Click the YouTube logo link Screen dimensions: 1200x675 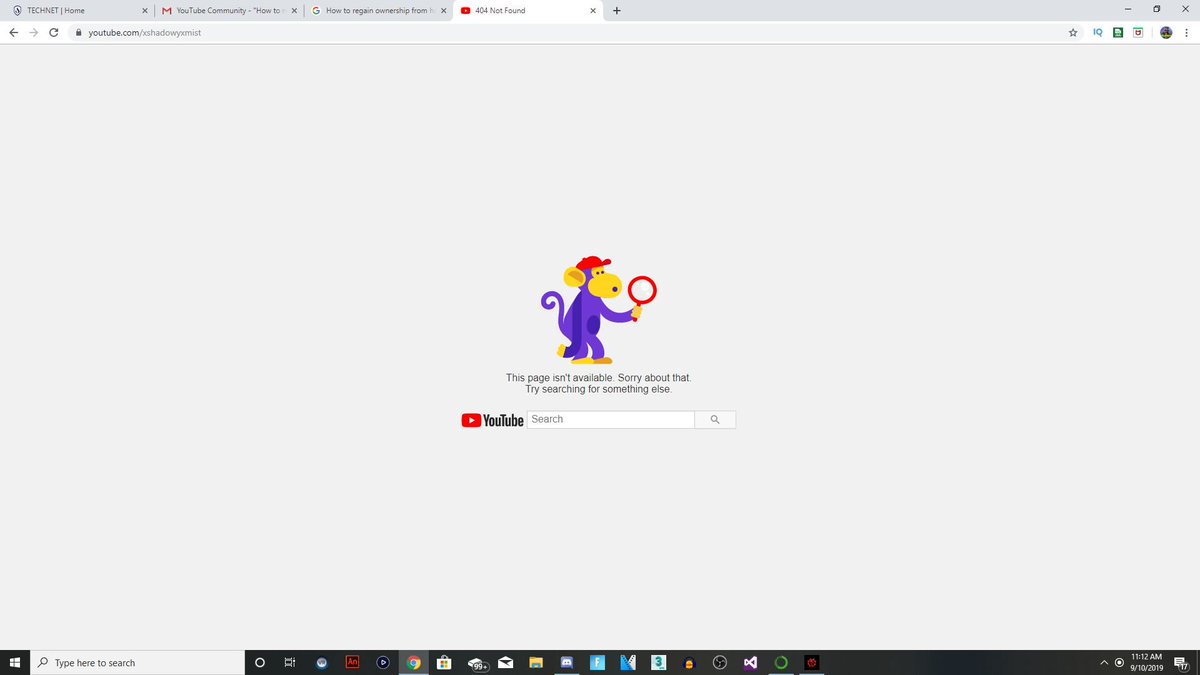[x=492, y=420]
